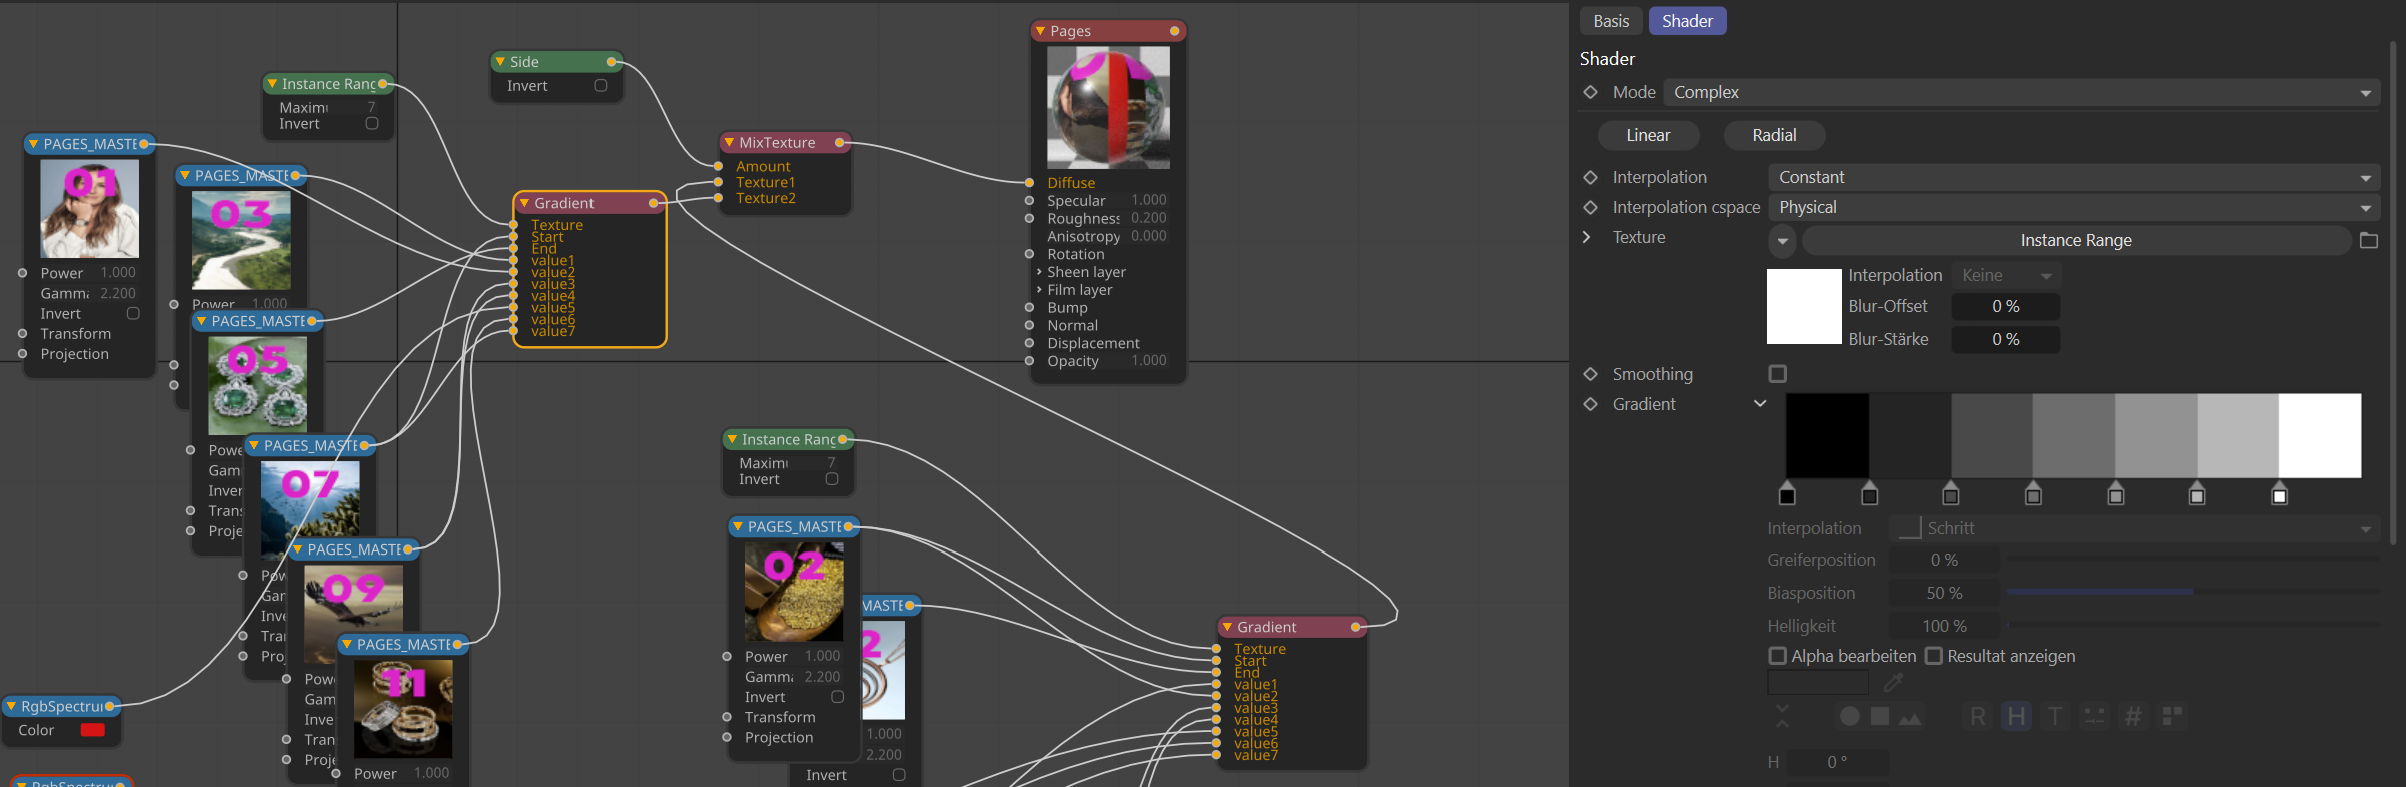This screenshot has width=2406, height=787.
Task: Open the color swatches icon
Action: click(2172, 716)
